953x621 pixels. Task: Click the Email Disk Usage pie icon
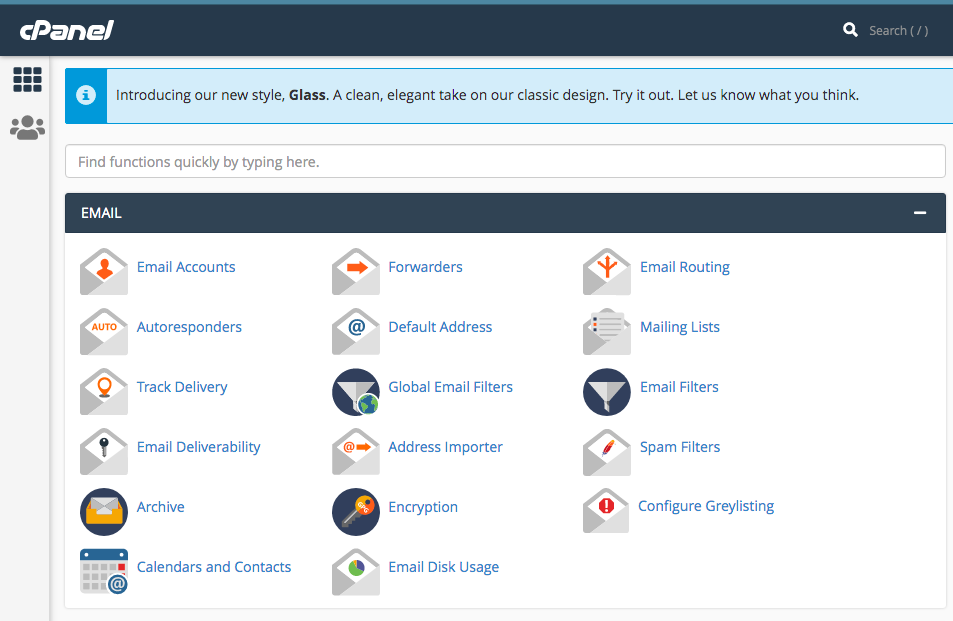[356, 572]
